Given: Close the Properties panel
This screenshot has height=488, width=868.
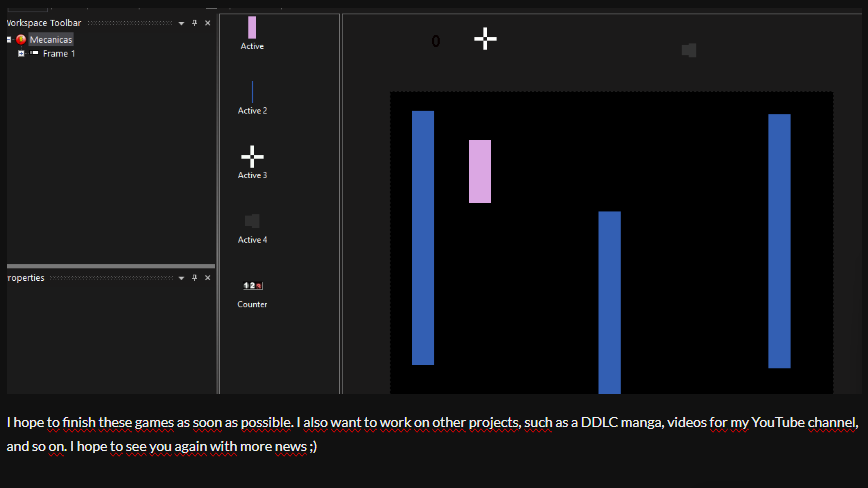Looking at the screenshot, I should click(208, 277).
